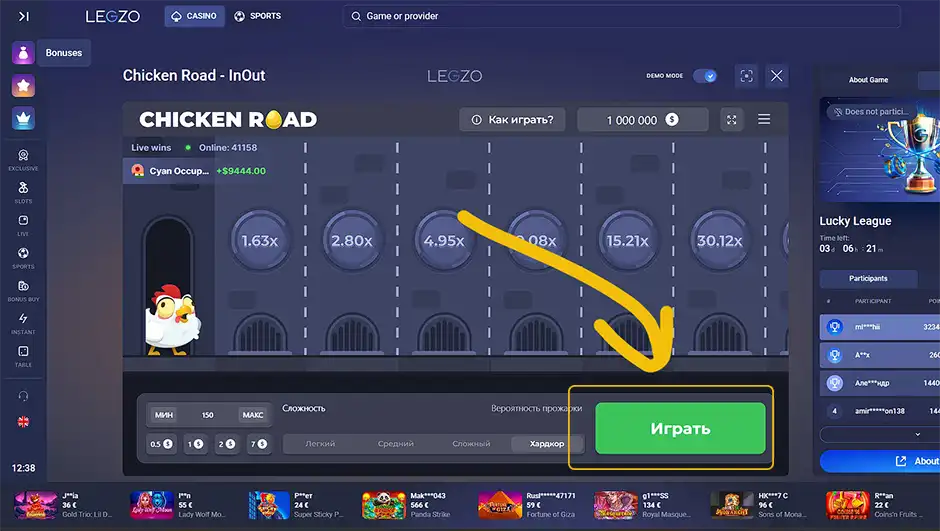The image size is (940, 531).
Task: Choose the 2 dollar bet preset
Action: pos(227,444)
